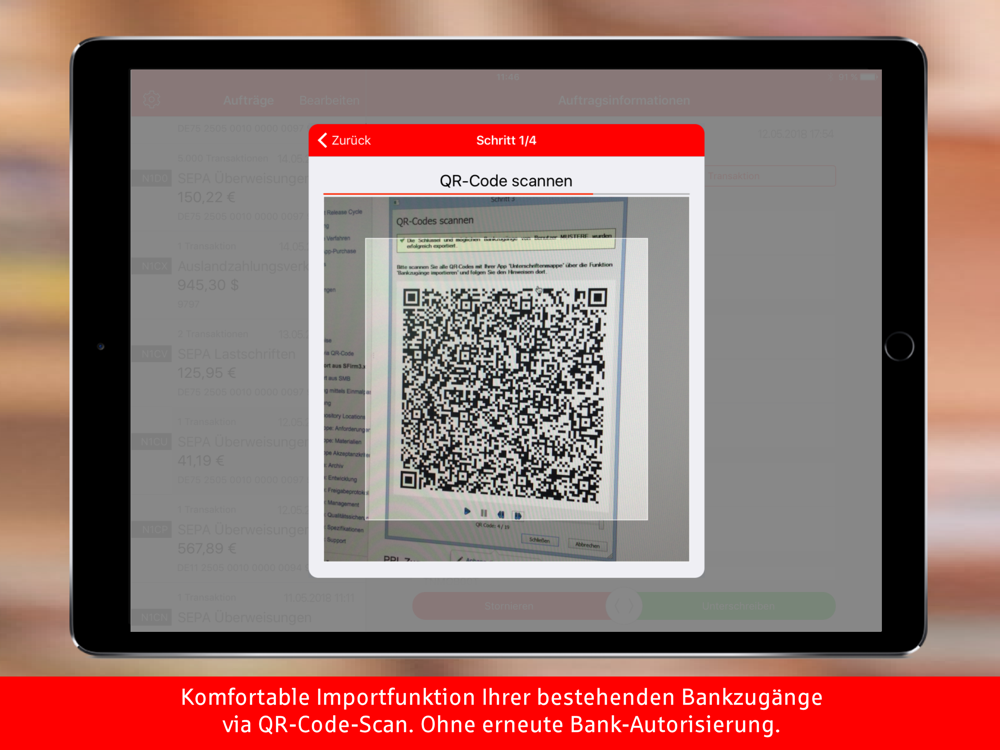
Task: Click the green Unterschreiben button
Action: coord(737,606)
